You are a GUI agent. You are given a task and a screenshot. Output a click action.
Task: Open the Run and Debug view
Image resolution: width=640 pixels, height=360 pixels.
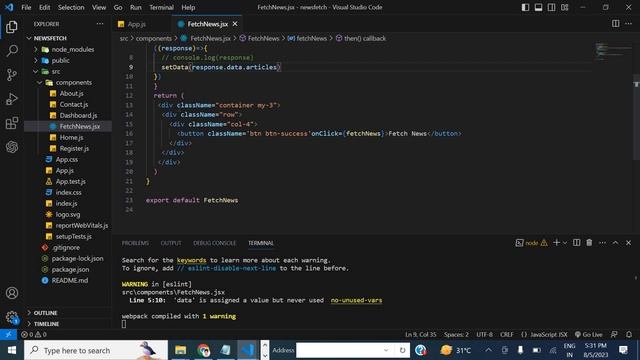pyautogui.click(x=12, y=99)
